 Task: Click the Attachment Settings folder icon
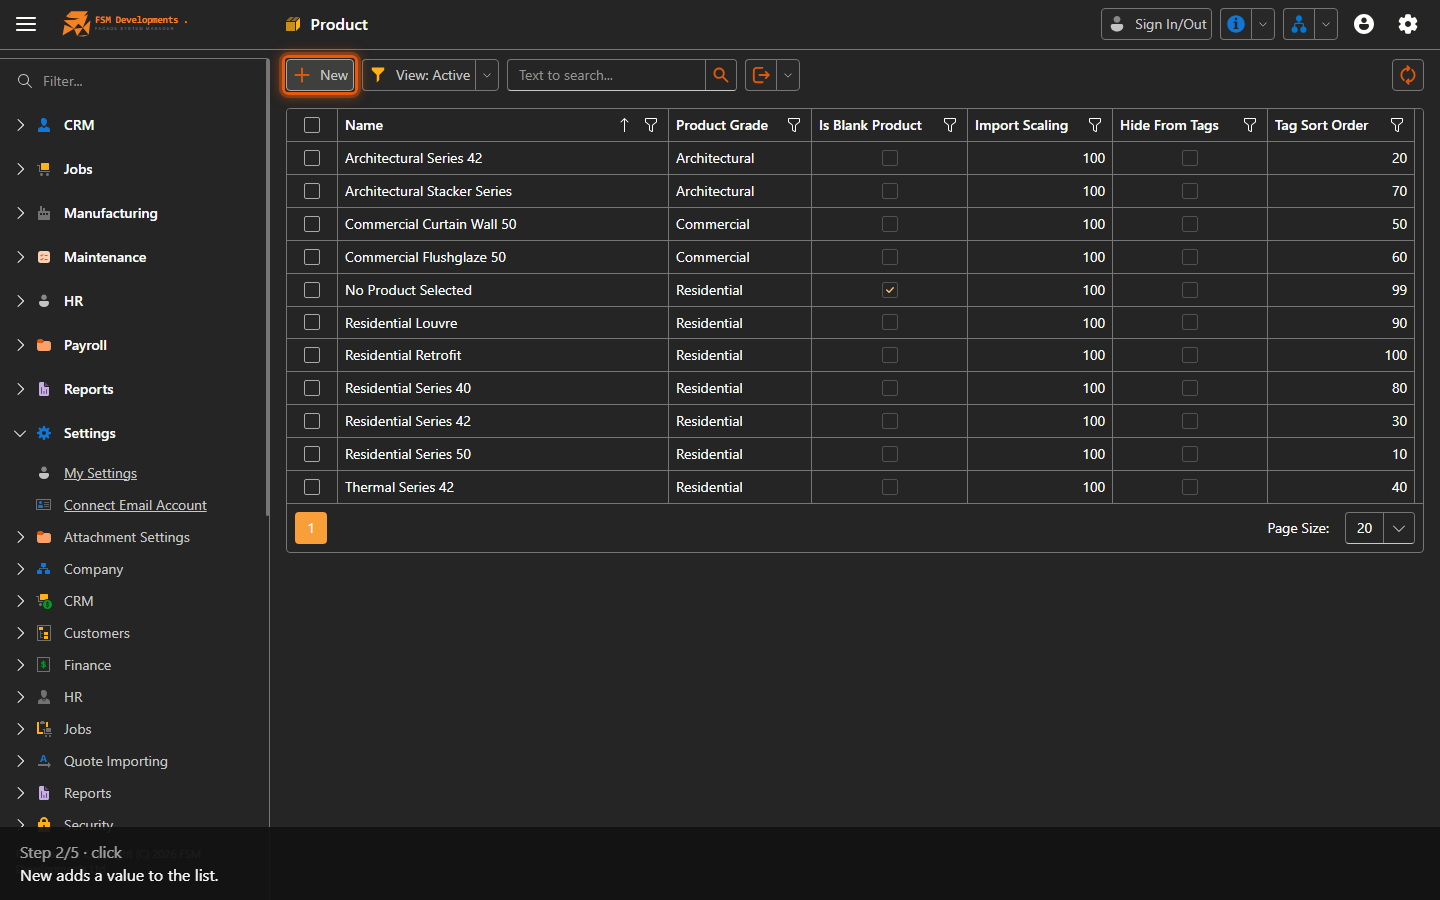[x=44, y=537]
